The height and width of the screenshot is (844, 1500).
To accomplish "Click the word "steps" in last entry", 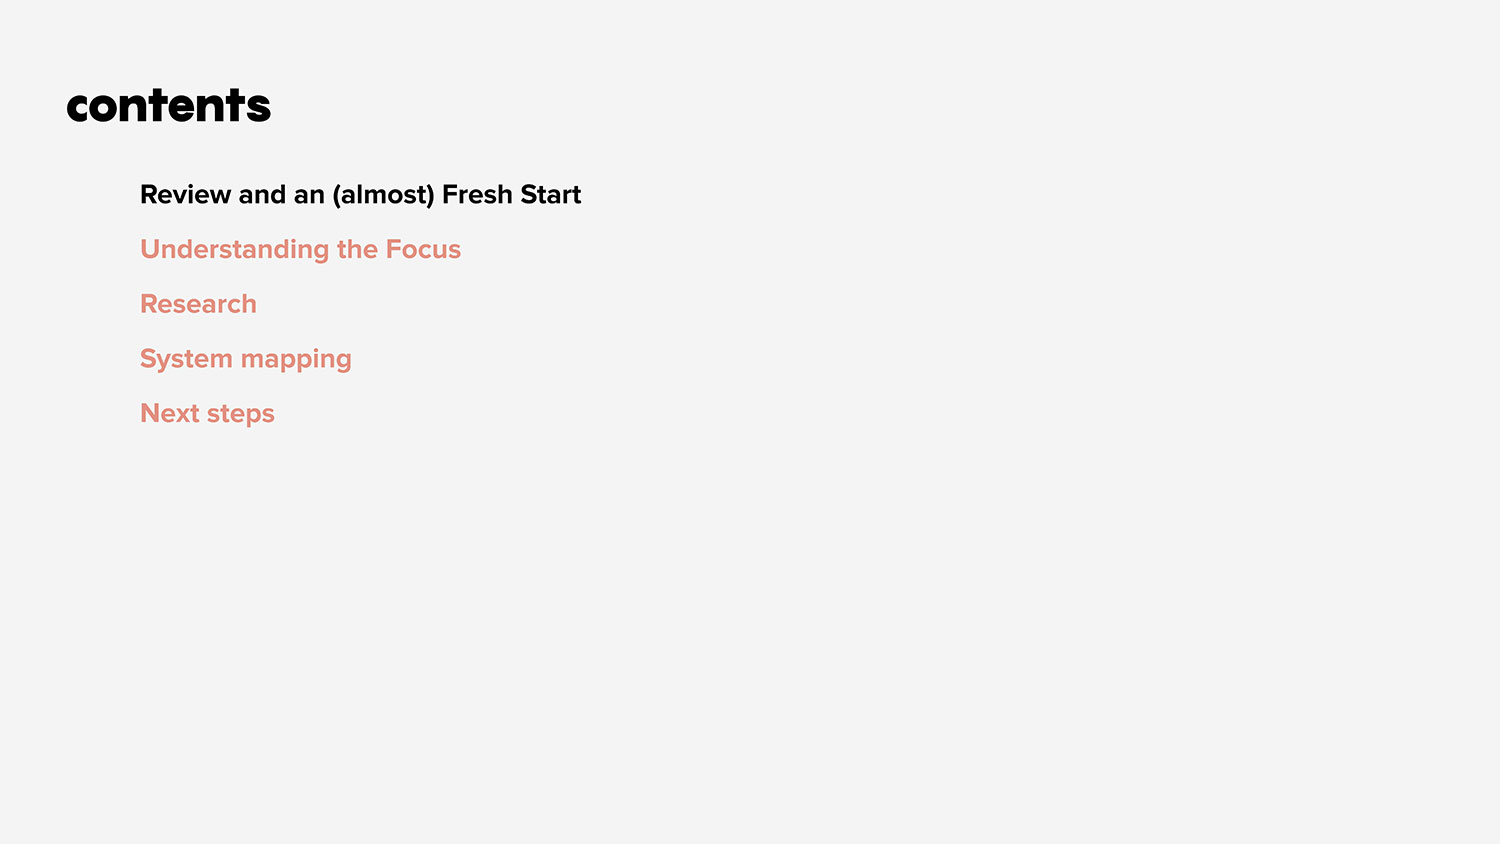I will point(241,415).
